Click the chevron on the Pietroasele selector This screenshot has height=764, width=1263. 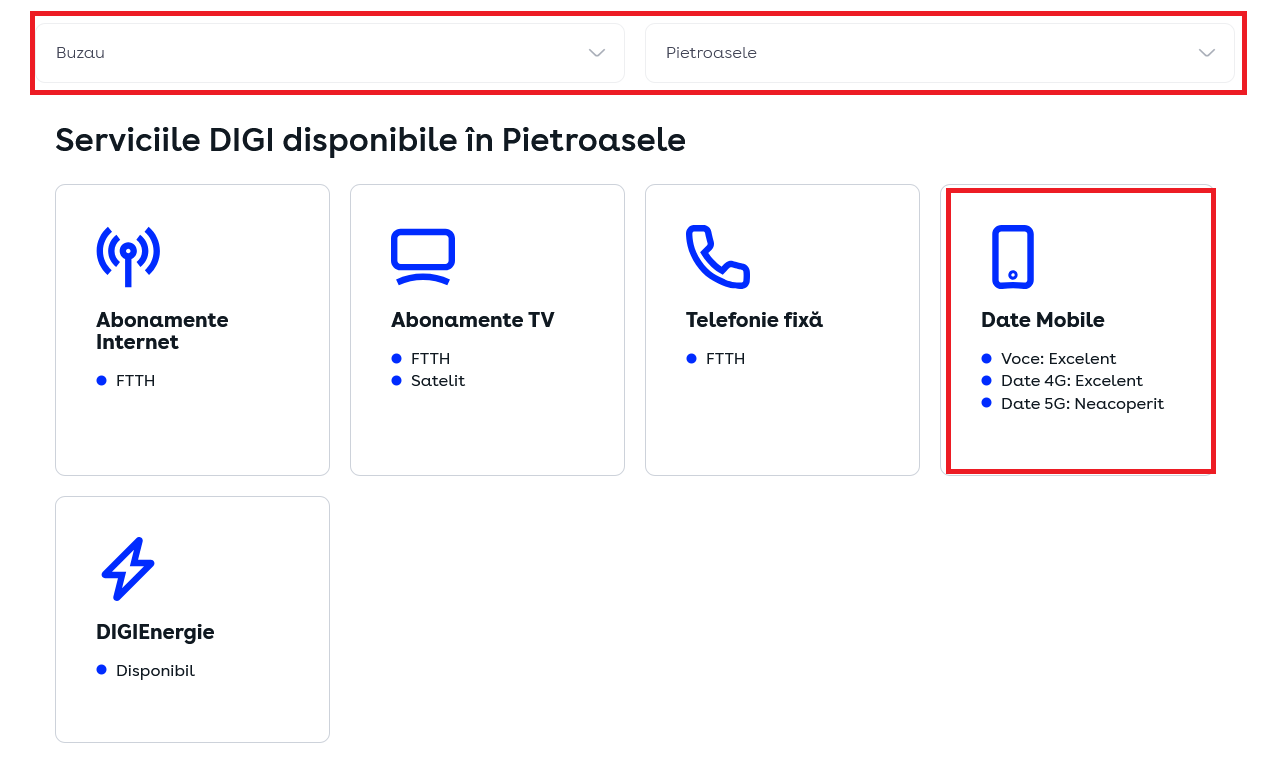(1206, 52)
